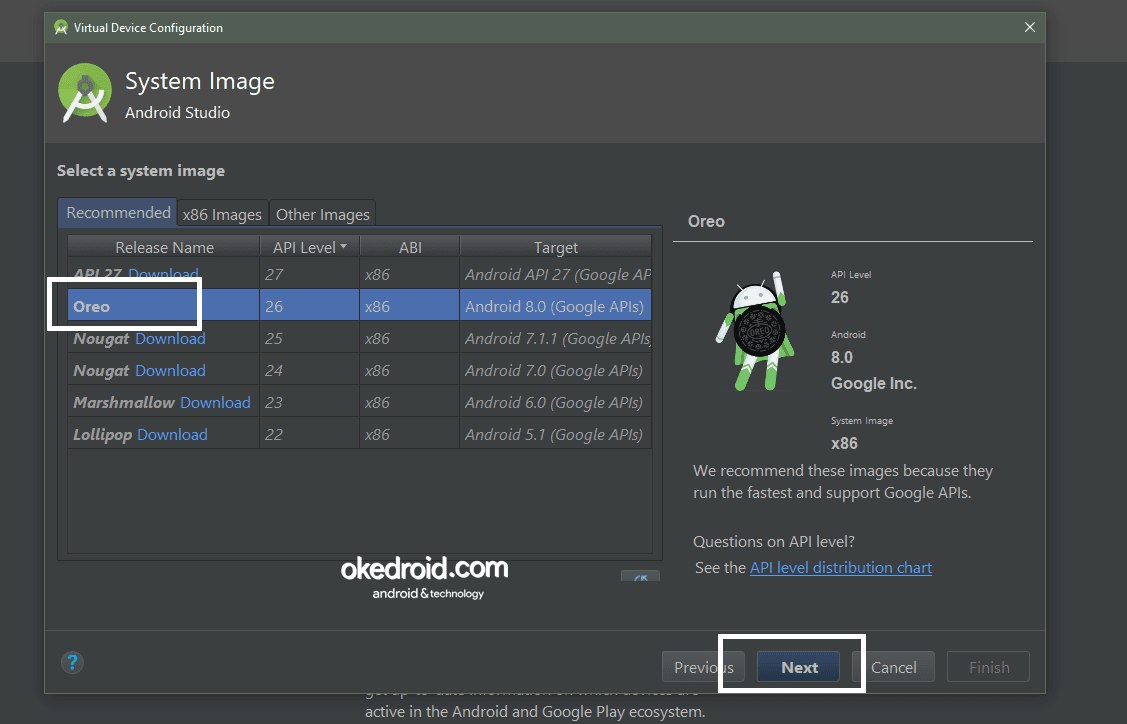Click the ABI column header
Viewport: 1127px width, 724px height.
[x=410, y=247]
